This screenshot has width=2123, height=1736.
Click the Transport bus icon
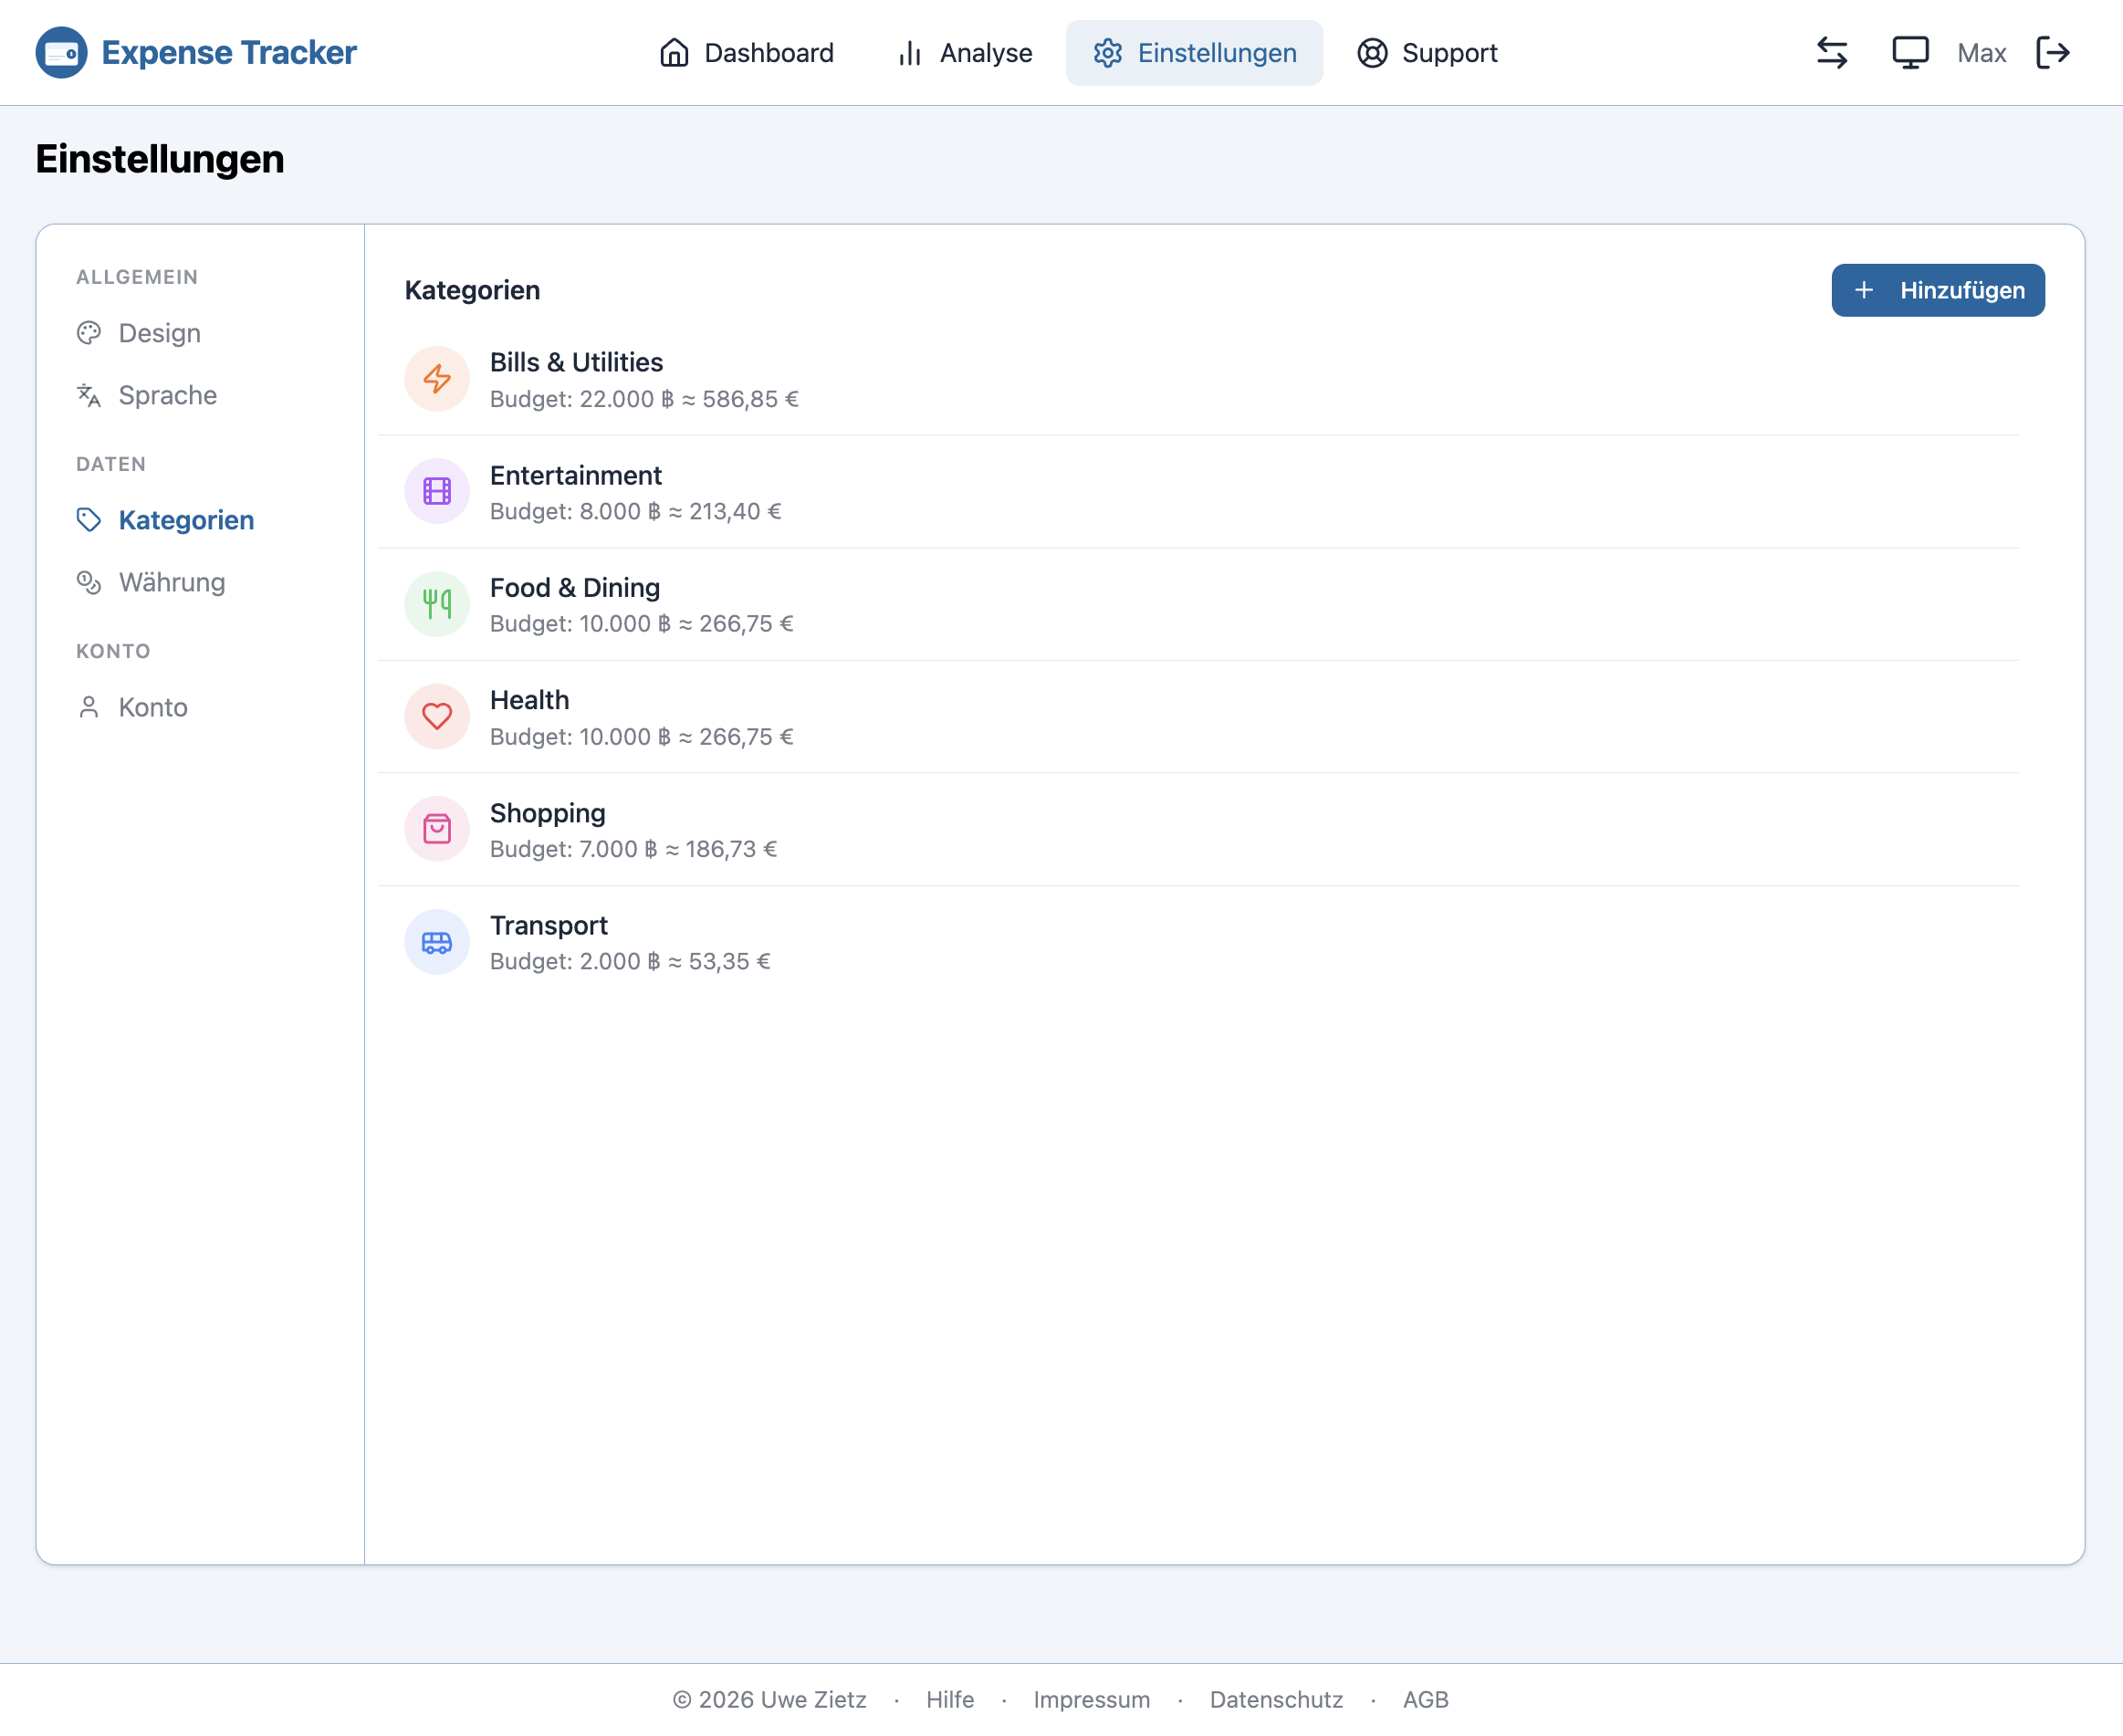437,942
